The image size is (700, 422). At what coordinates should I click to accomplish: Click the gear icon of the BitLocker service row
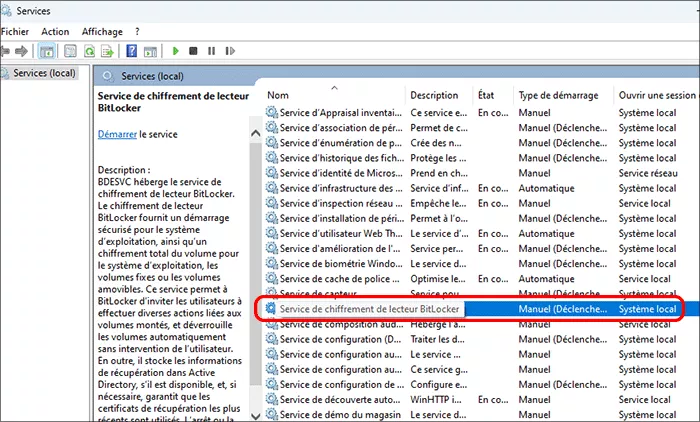271,309
